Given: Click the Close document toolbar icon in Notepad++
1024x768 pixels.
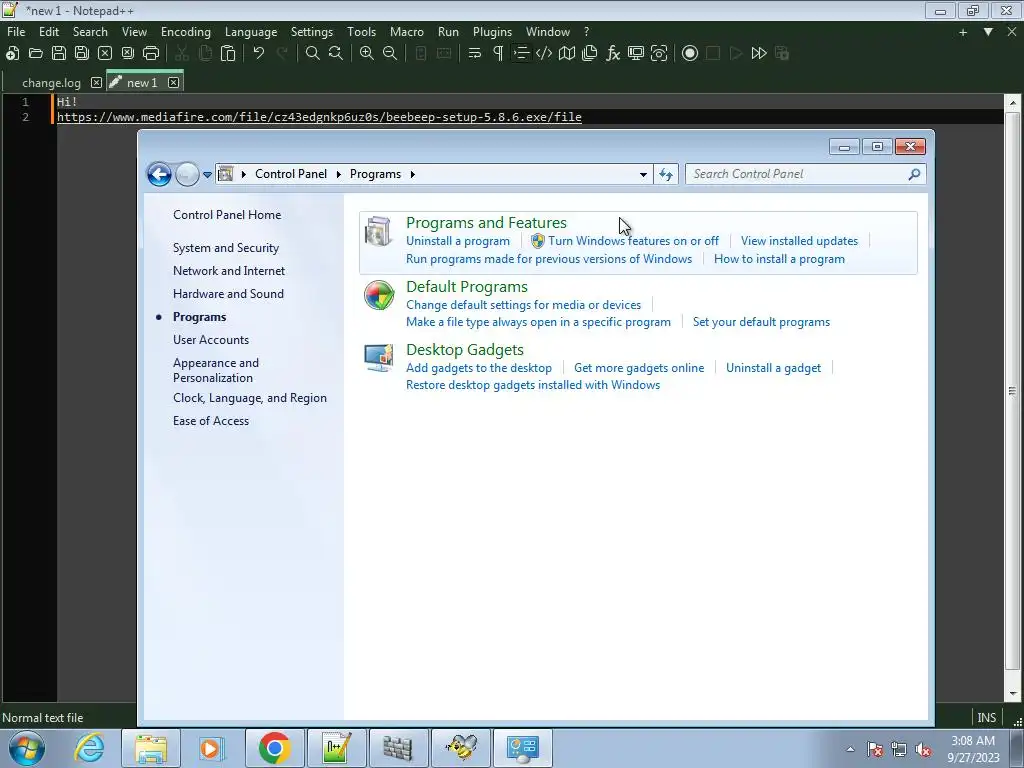Looking at the screenshot, I should (x=104, y=54).
